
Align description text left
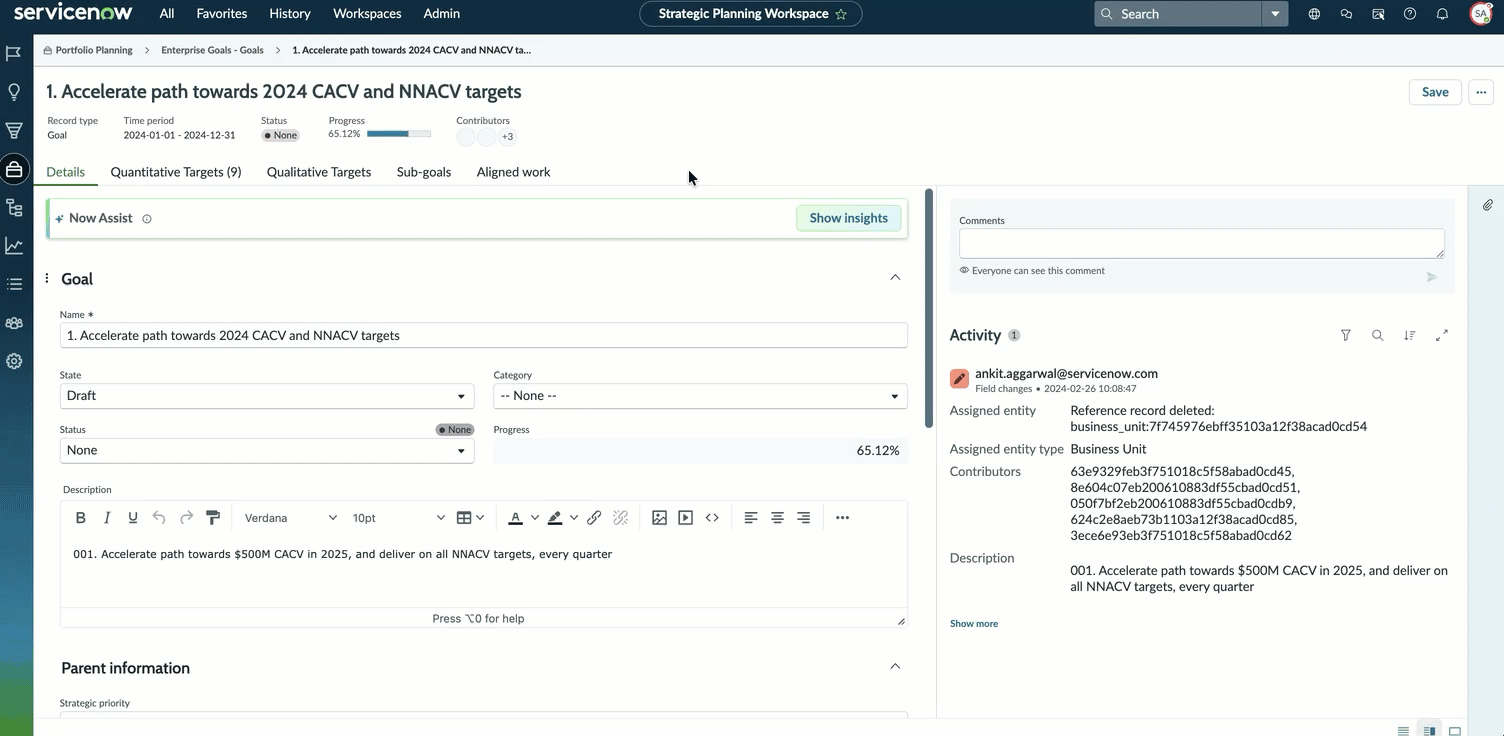coord(751,518)
